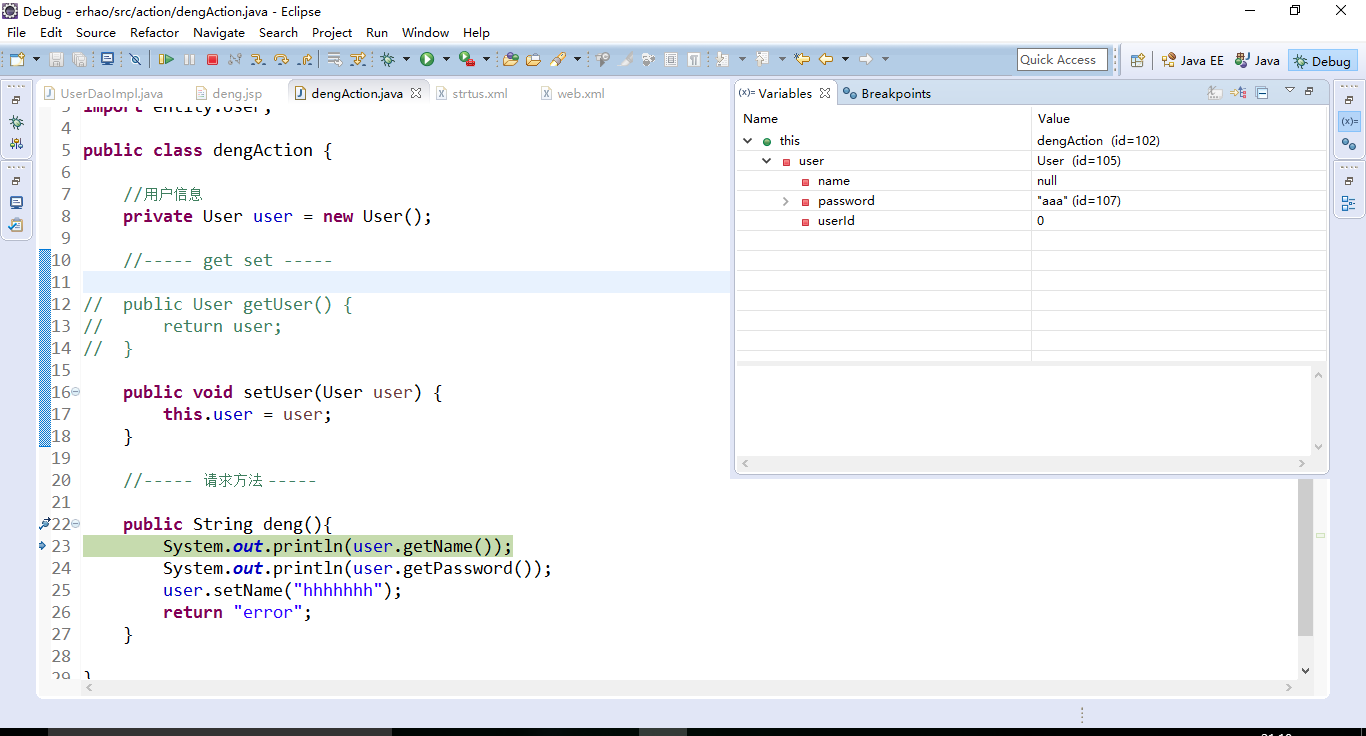Switch to the strtus.xml editor tab
The width and height of the screenshot is (1366, 736).
(471, 93)
